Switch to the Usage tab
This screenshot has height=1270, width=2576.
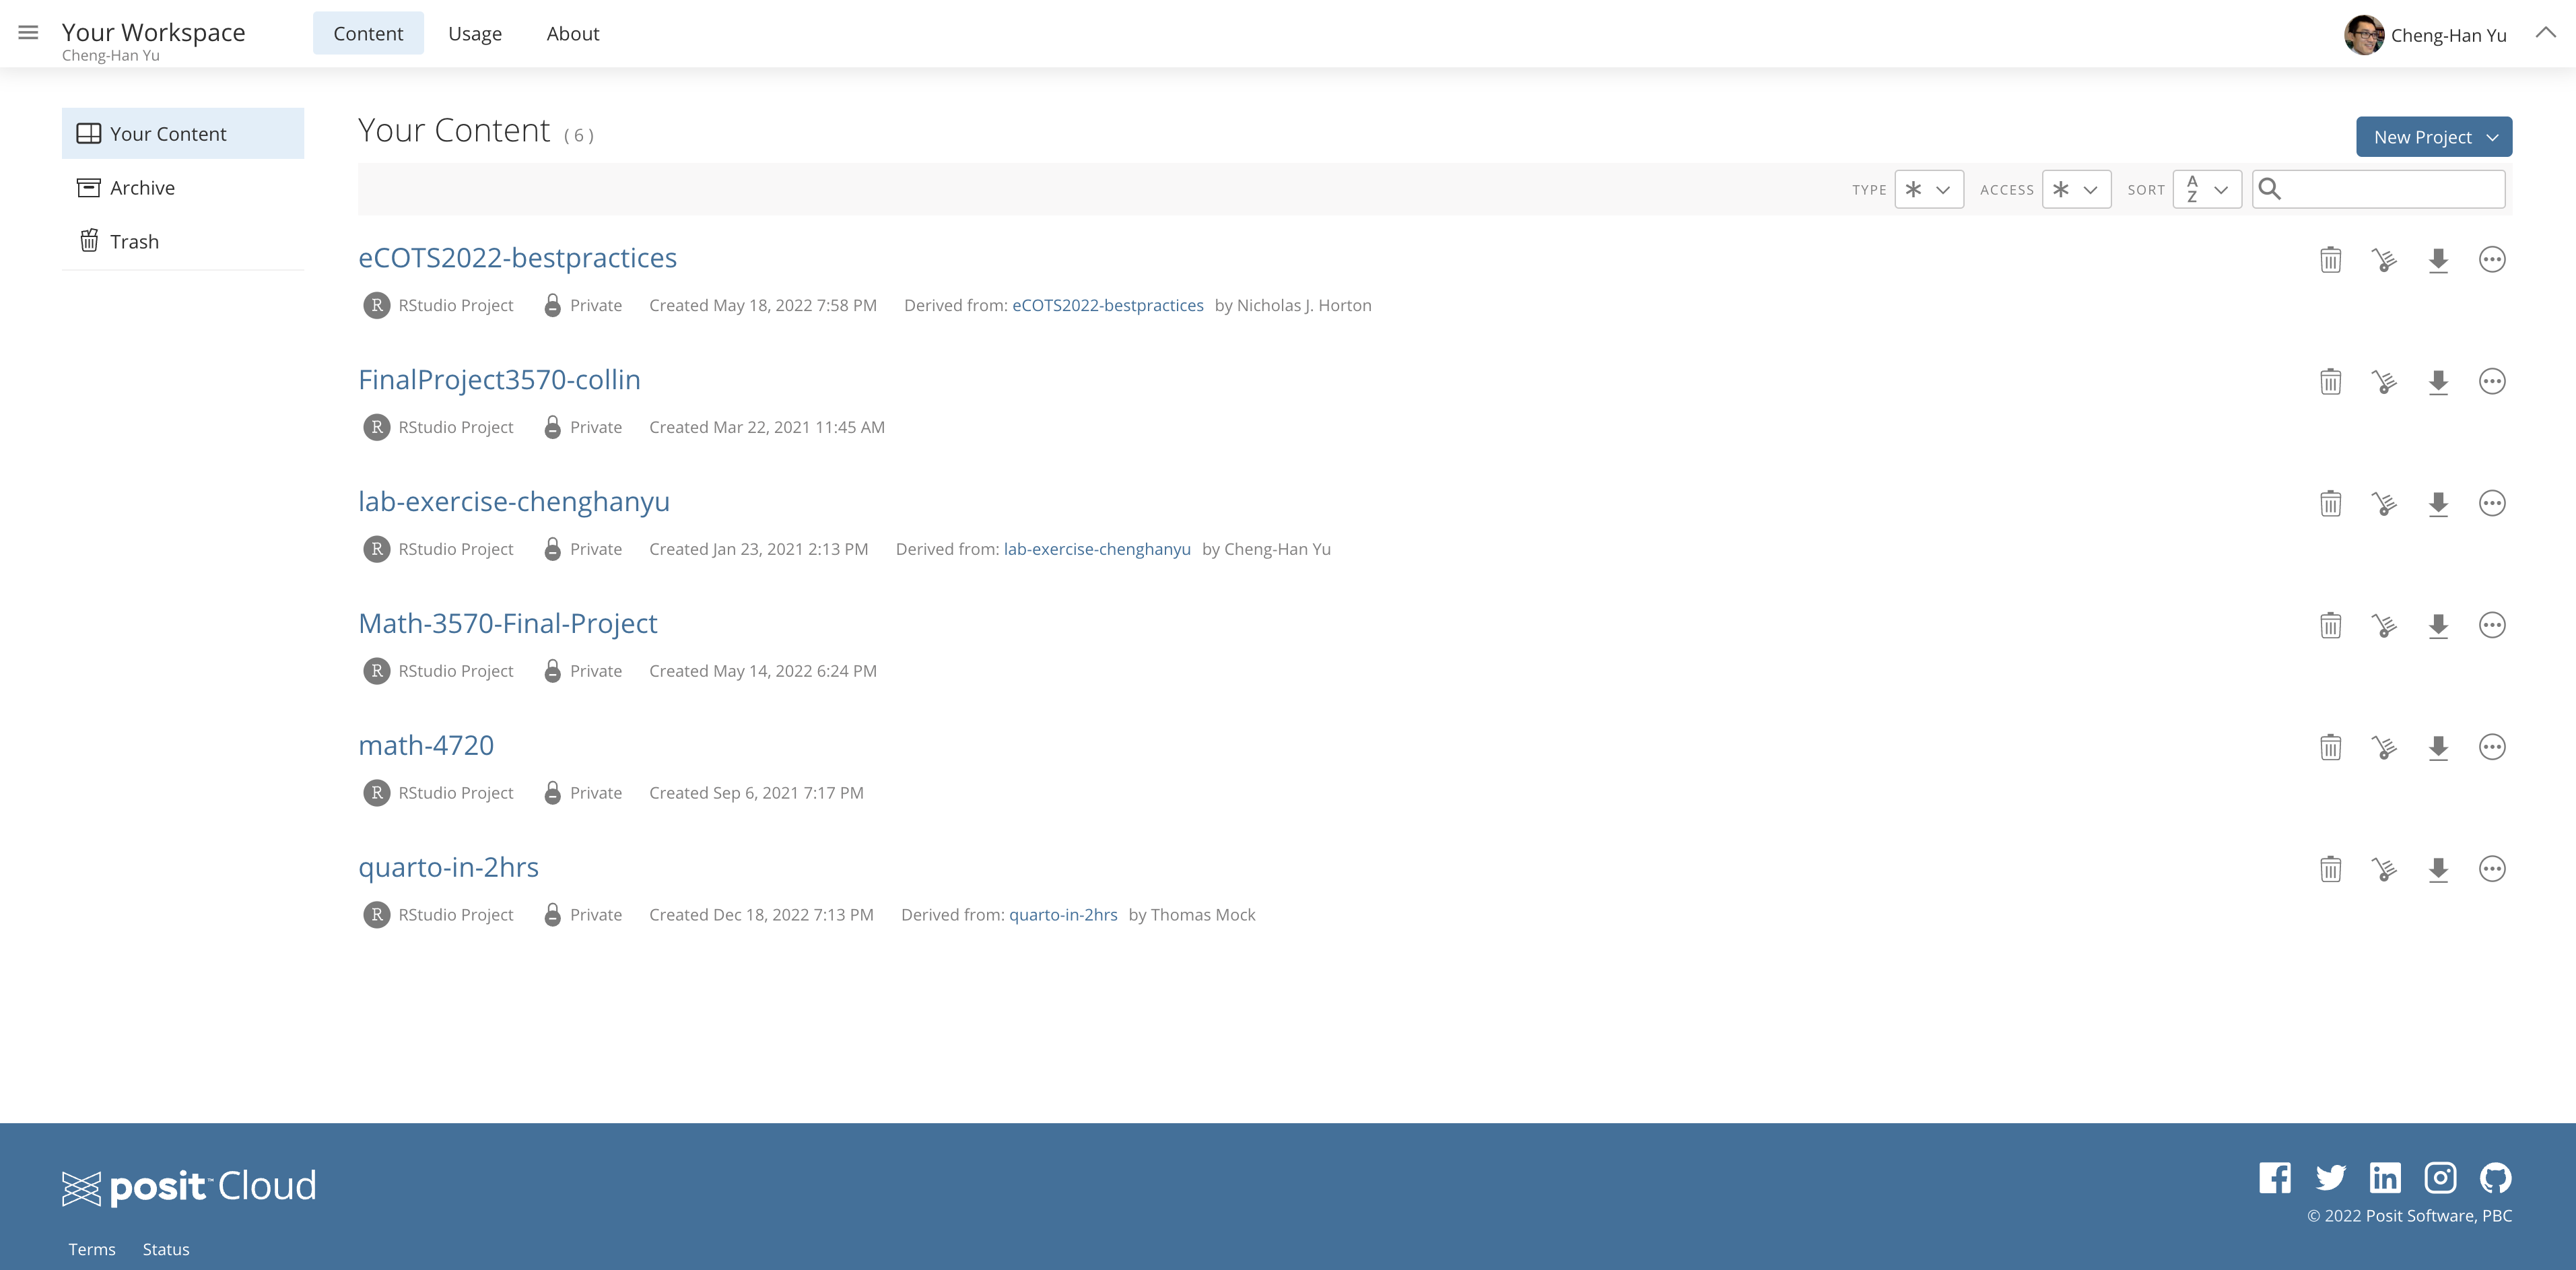[x=475, y=33]
